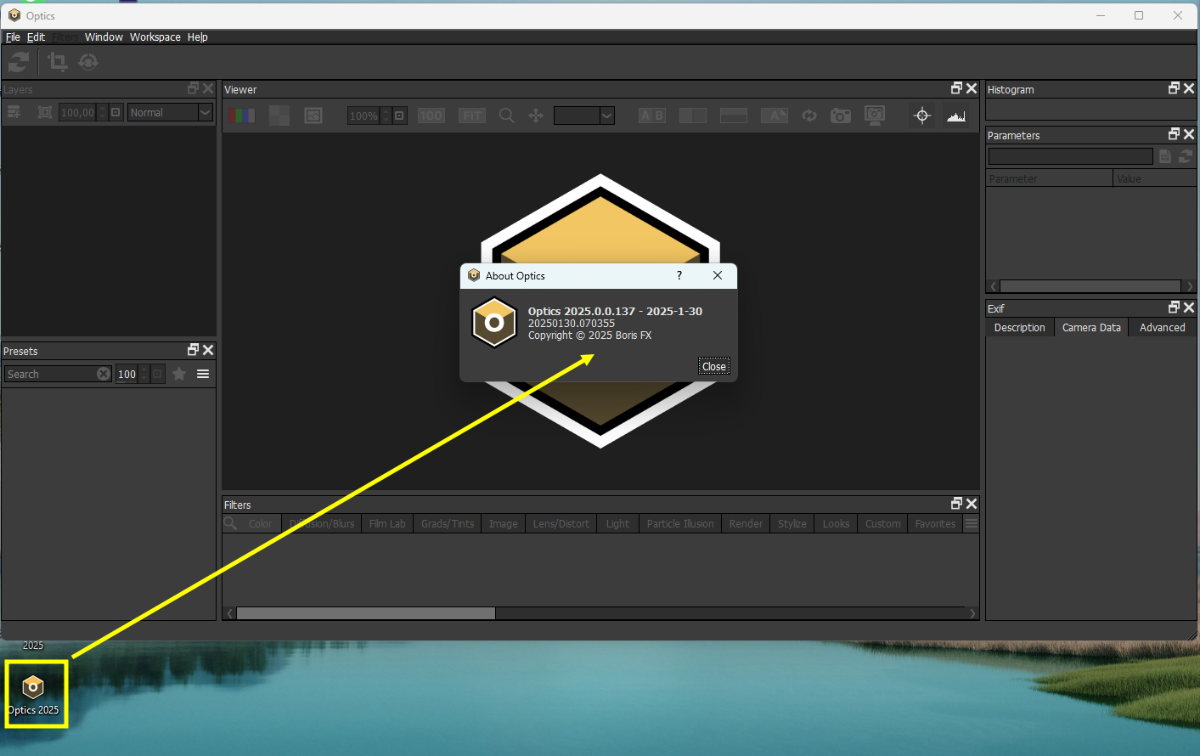
Task: Click the Add Layer icon in Layers panel
Action: [x=14, y=112]
